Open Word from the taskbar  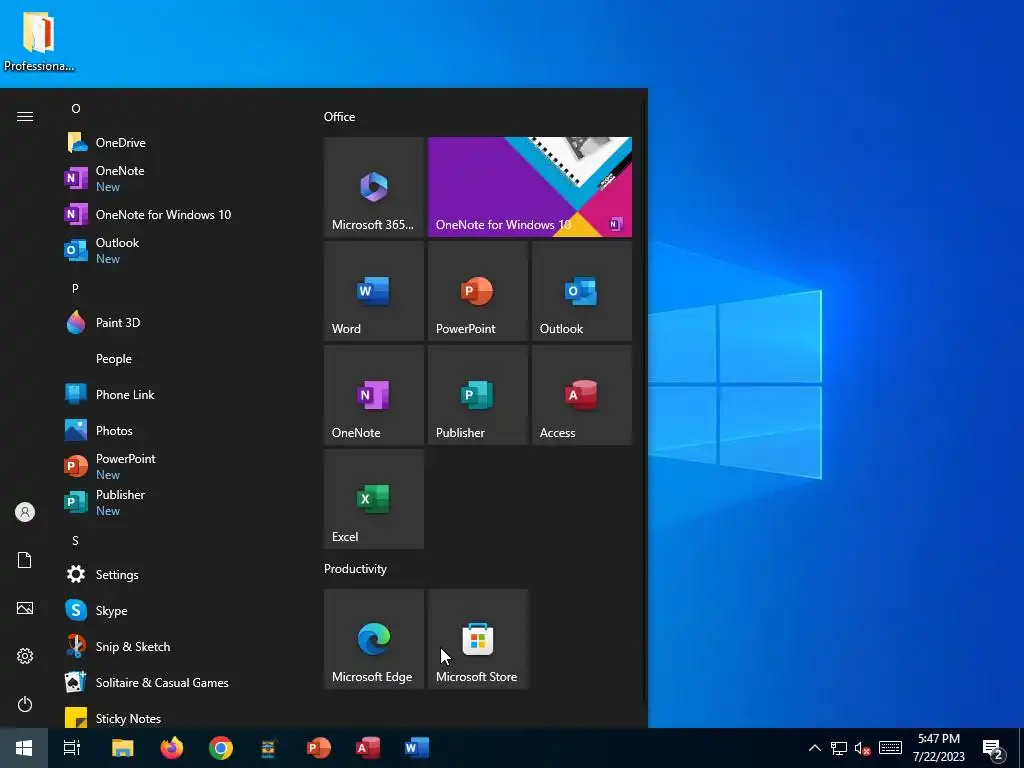(416, 748)
